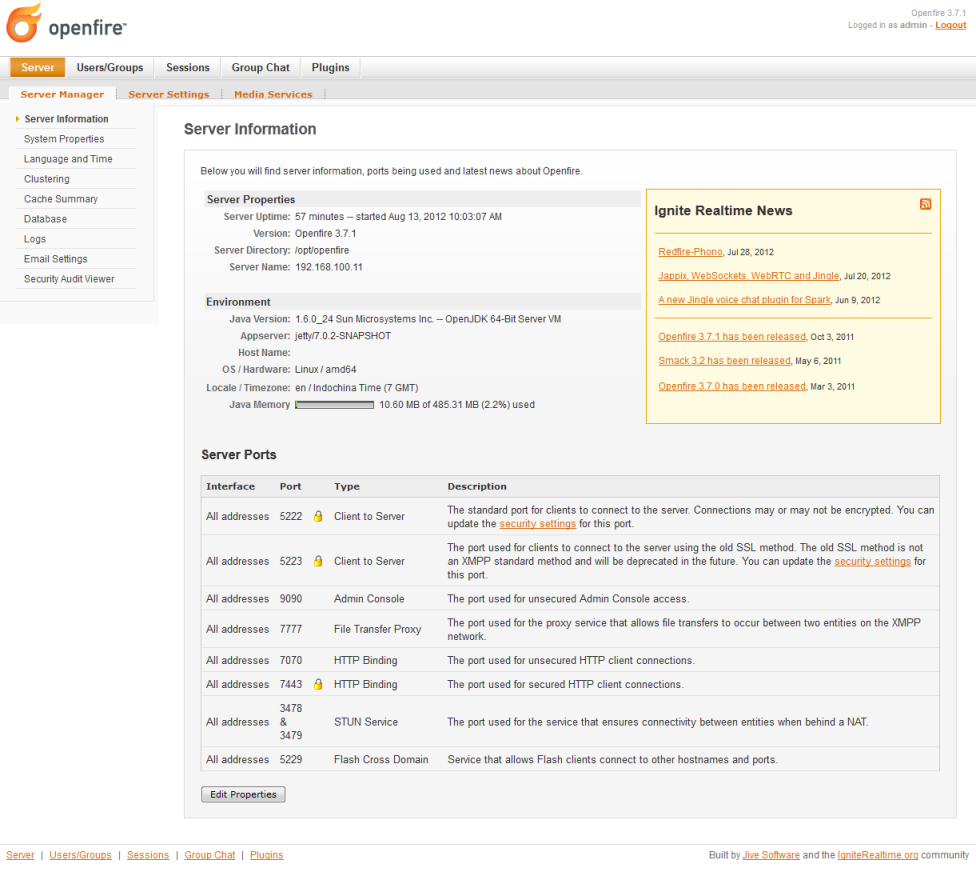Open the Openfire 3.7.0 has been released link
This screenshot has height=870, width=976.
point(732,386)
